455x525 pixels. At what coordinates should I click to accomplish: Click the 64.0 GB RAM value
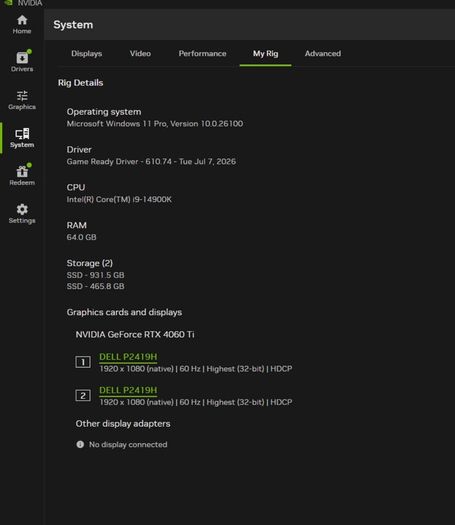click(x=81, y=237)
